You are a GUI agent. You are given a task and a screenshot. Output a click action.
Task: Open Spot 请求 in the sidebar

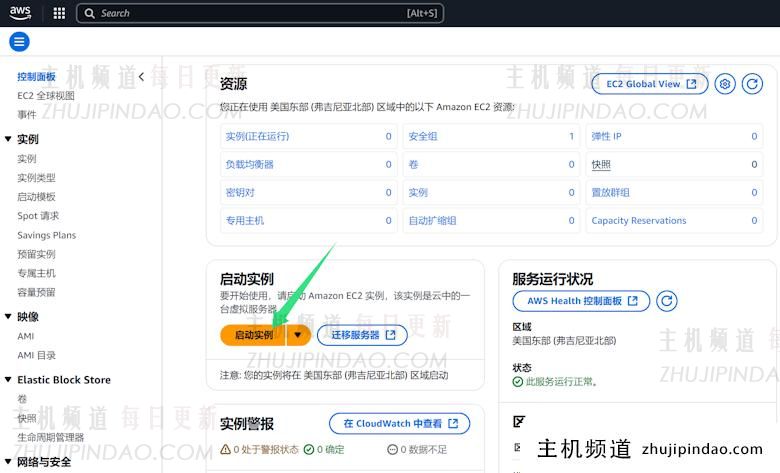coord(38,216)
